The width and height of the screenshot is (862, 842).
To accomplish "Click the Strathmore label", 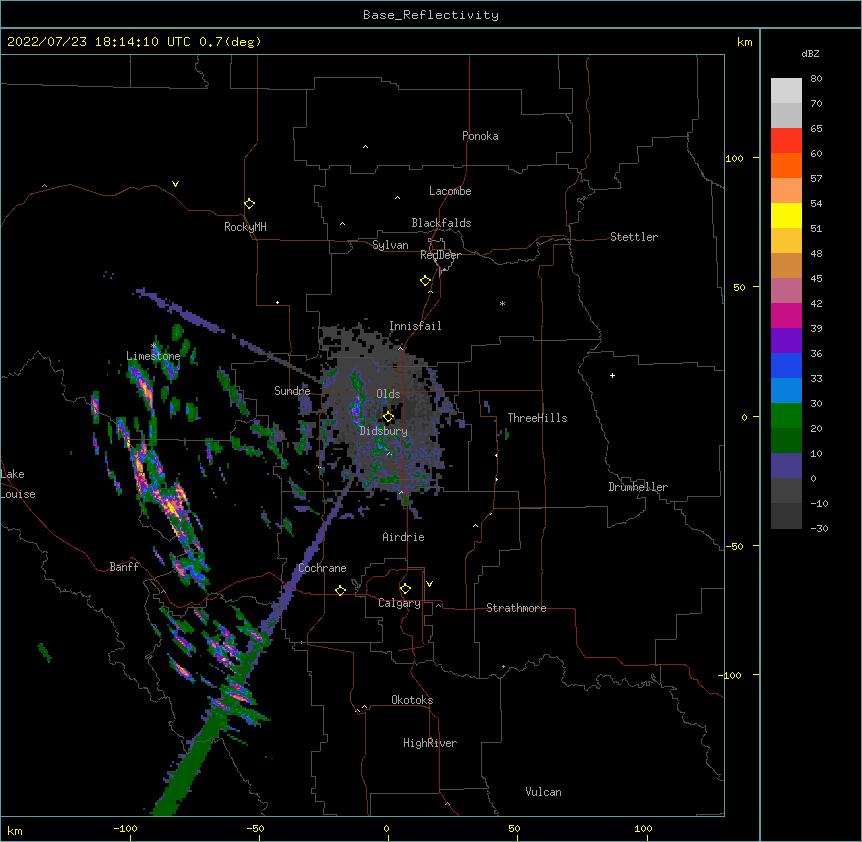I will click(516, 608).
